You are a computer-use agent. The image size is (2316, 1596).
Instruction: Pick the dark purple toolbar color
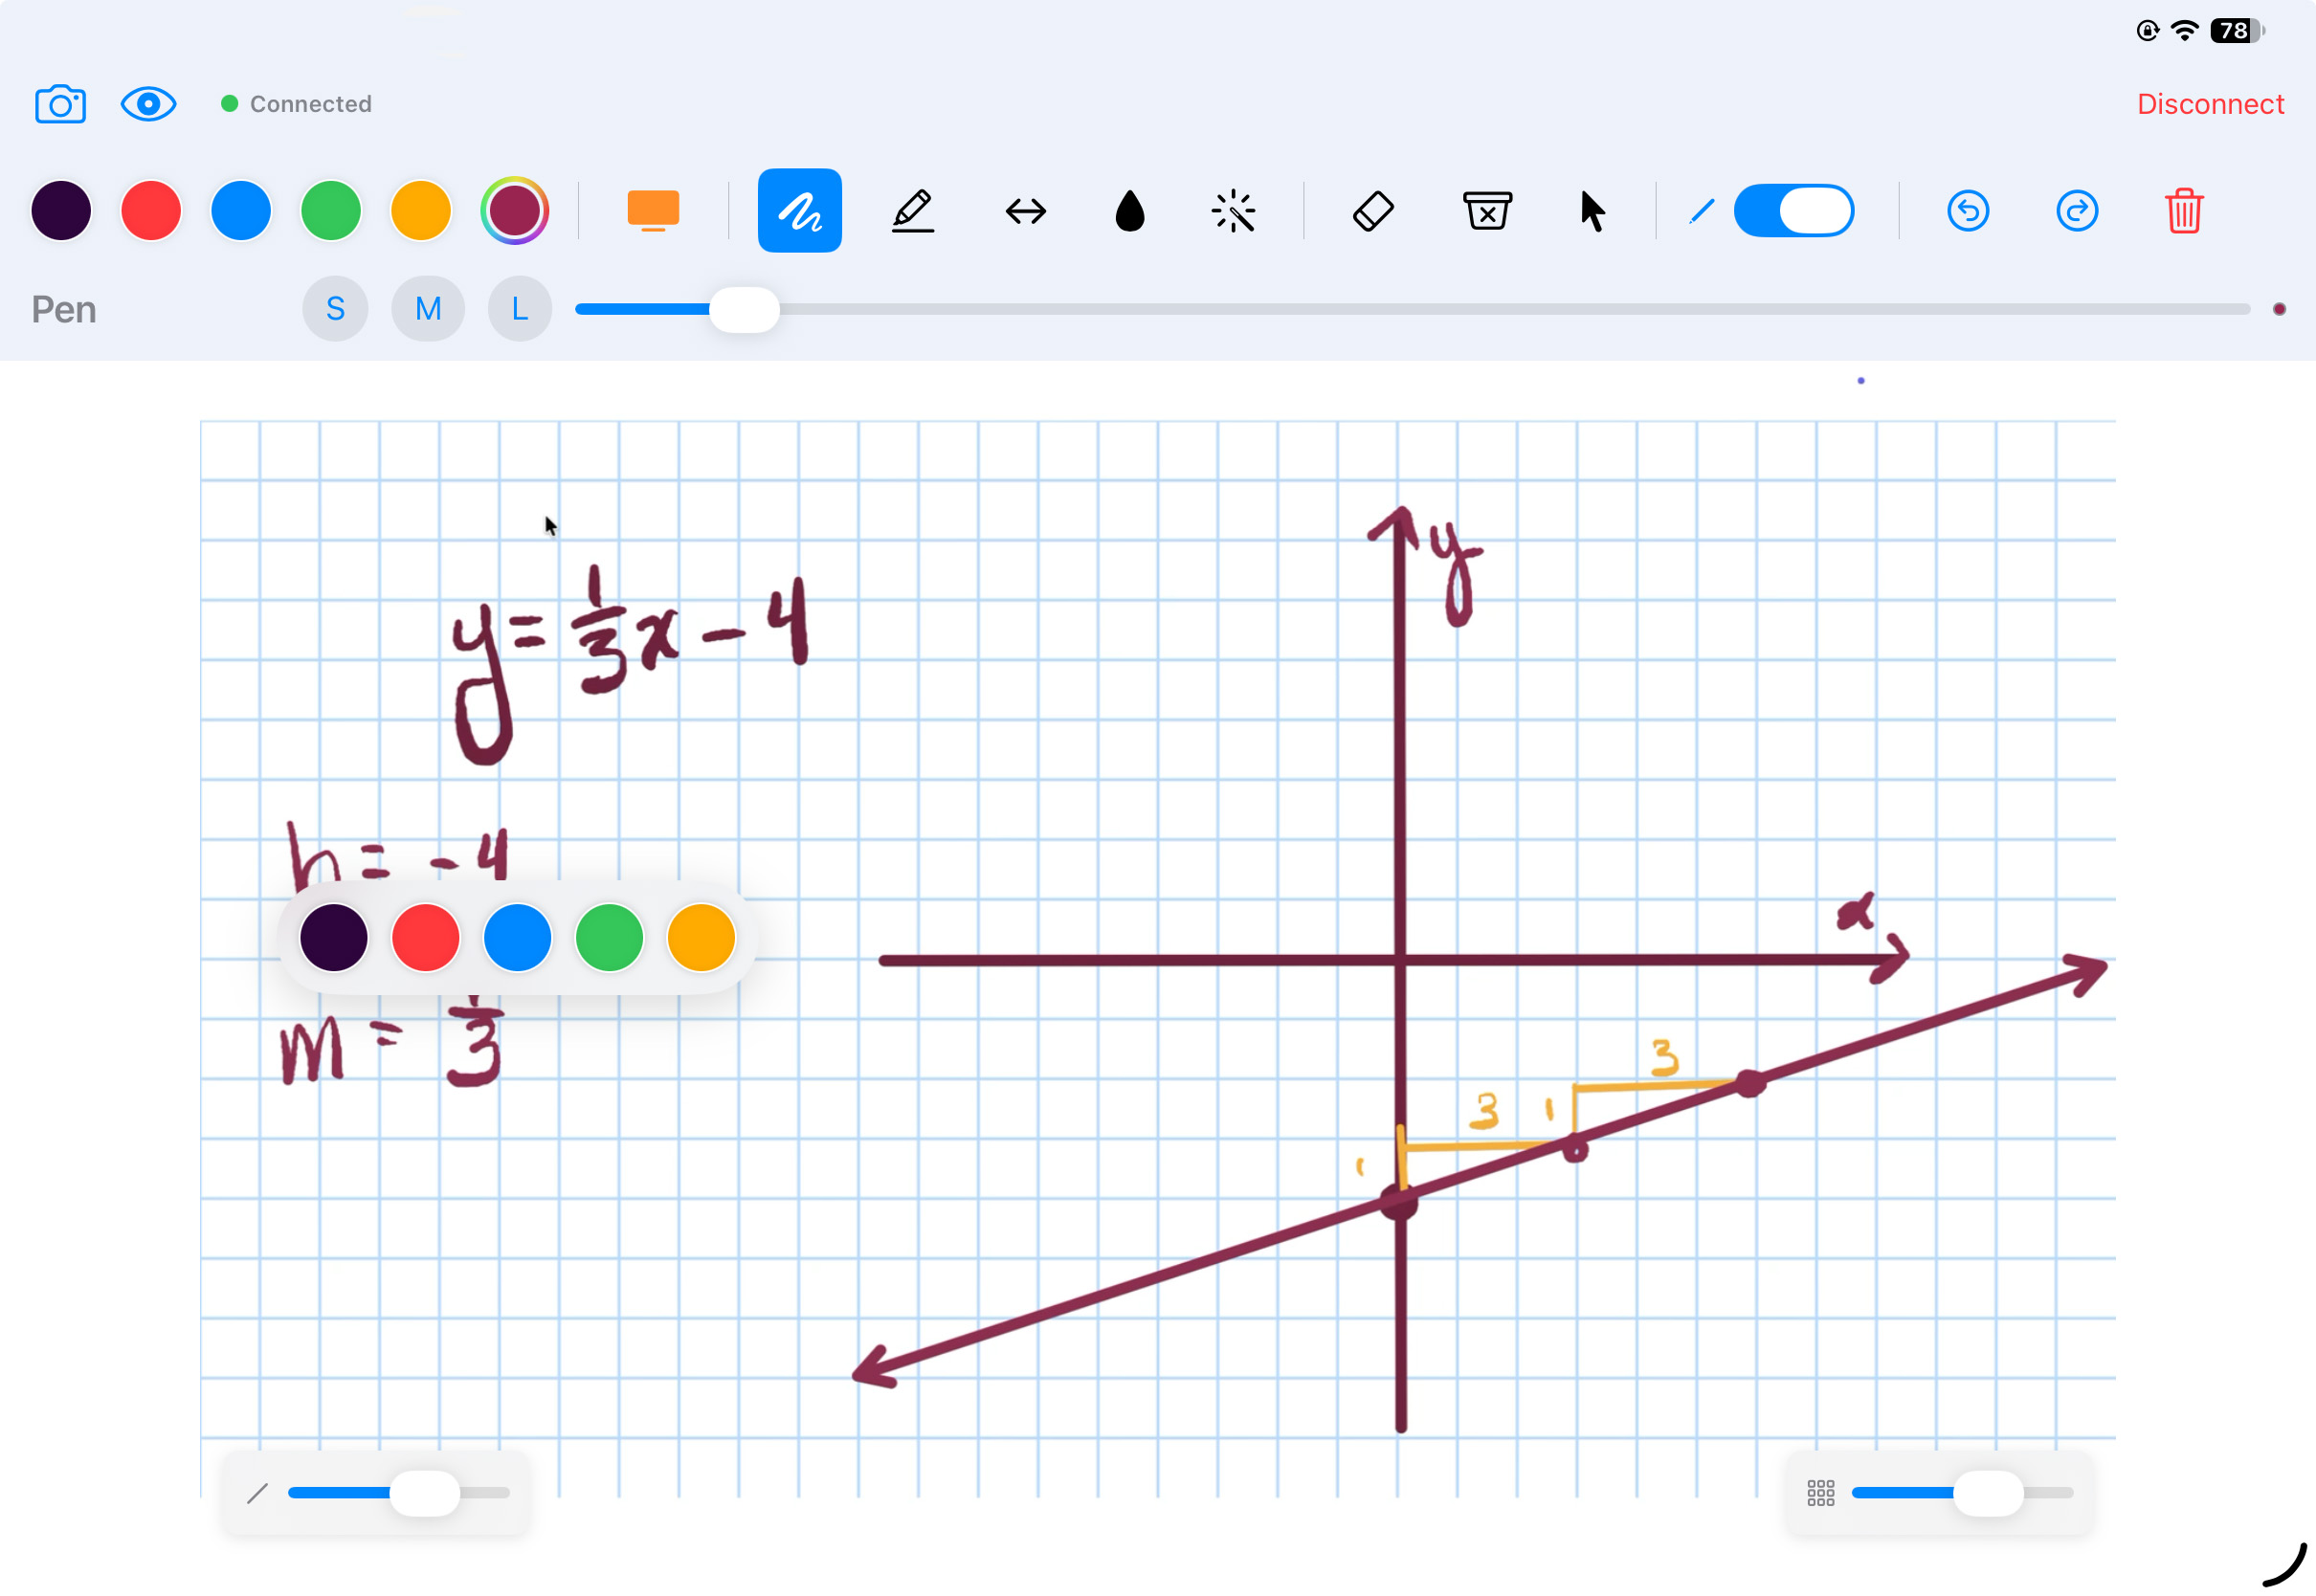[x=61, y=211]
